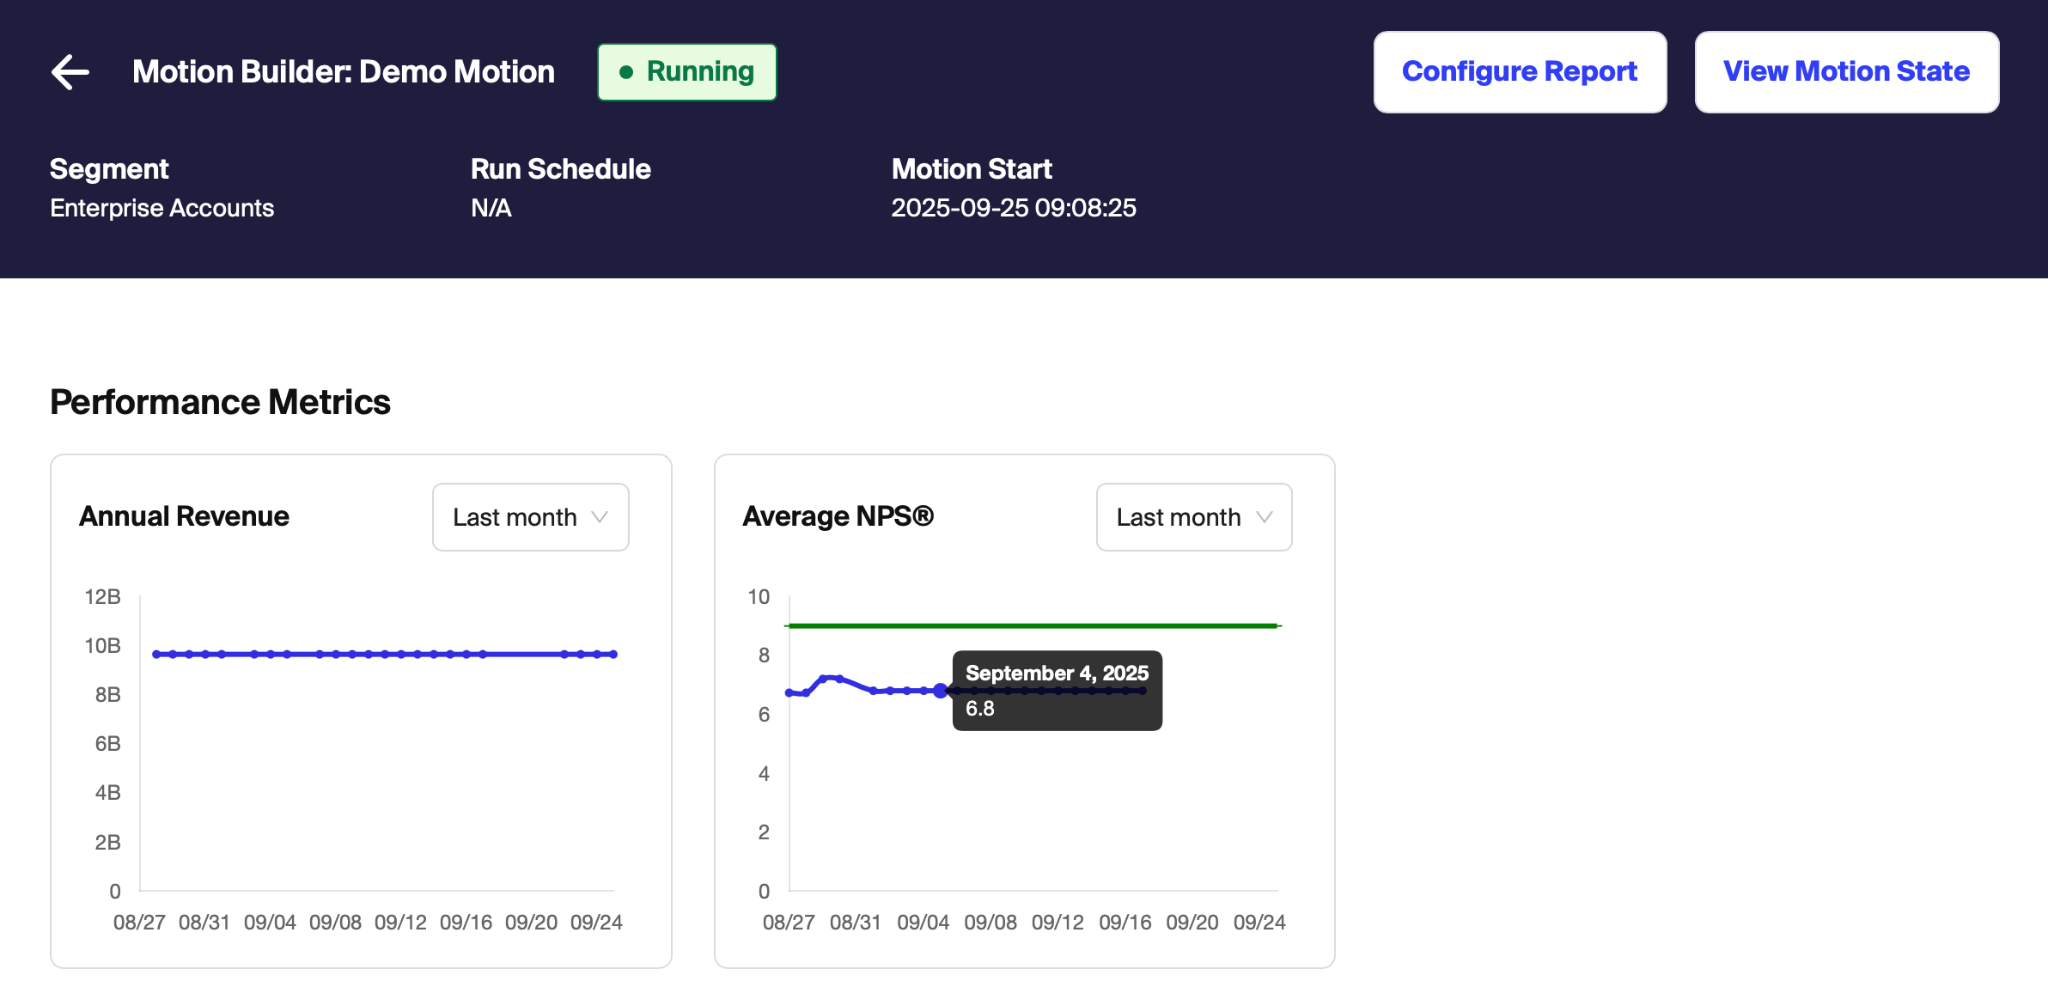
Task: Select the highlighted September 4 NPS data point
Action: point(940,690)
